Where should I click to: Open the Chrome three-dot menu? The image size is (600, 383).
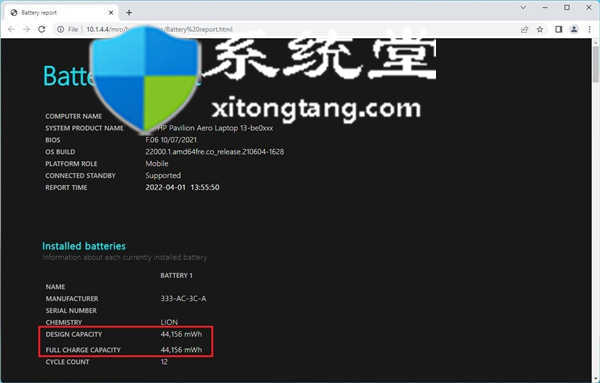[590, 29]
